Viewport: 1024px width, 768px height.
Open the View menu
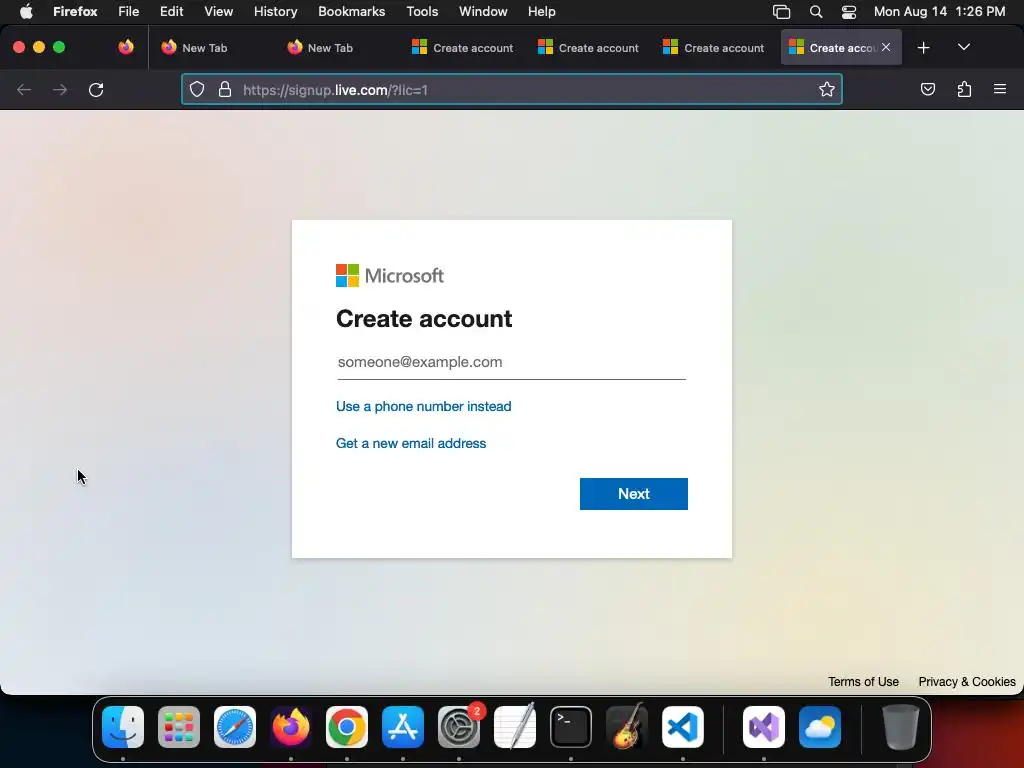tap(218, 12)
